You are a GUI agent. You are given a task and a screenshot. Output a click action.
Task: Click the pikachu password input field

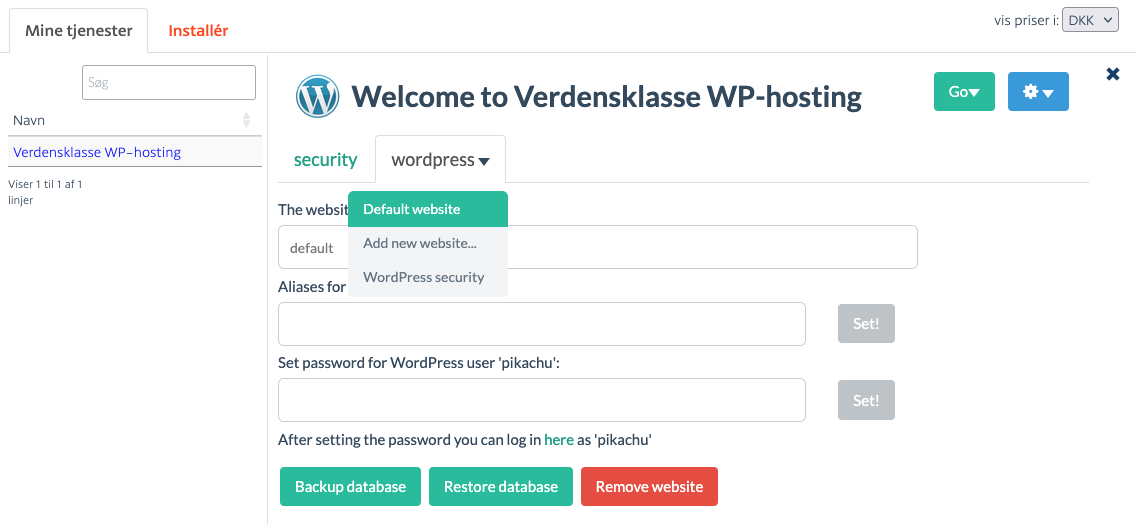point(542,400)
